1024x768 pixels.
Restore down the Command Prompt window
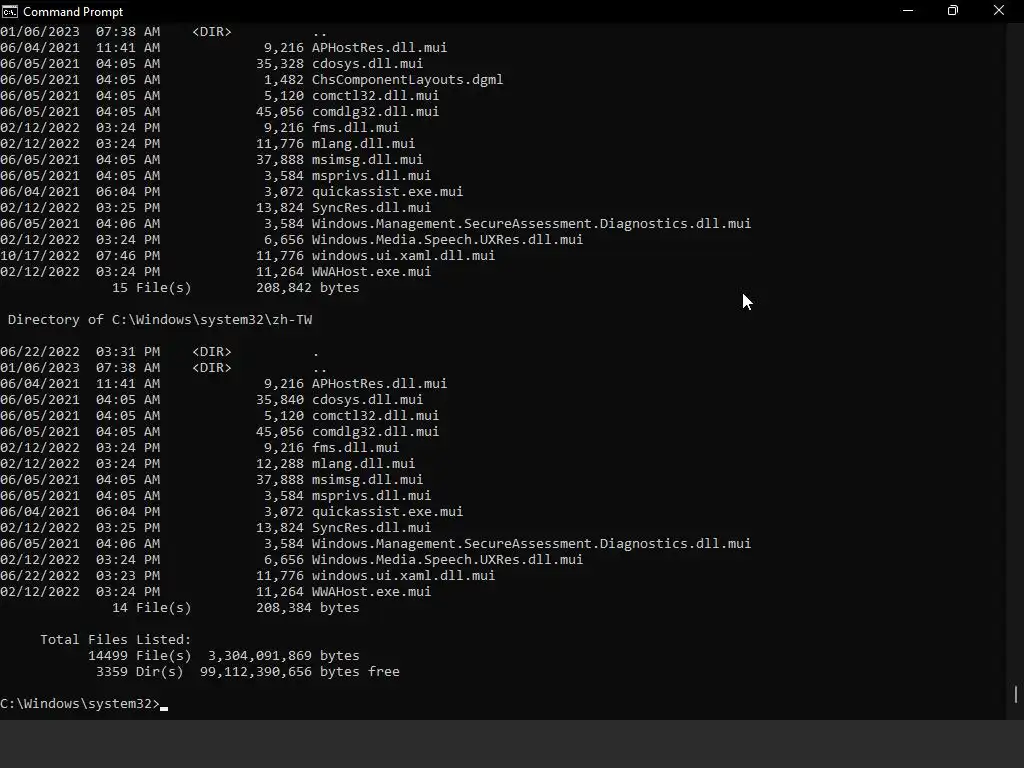[953, 11]
